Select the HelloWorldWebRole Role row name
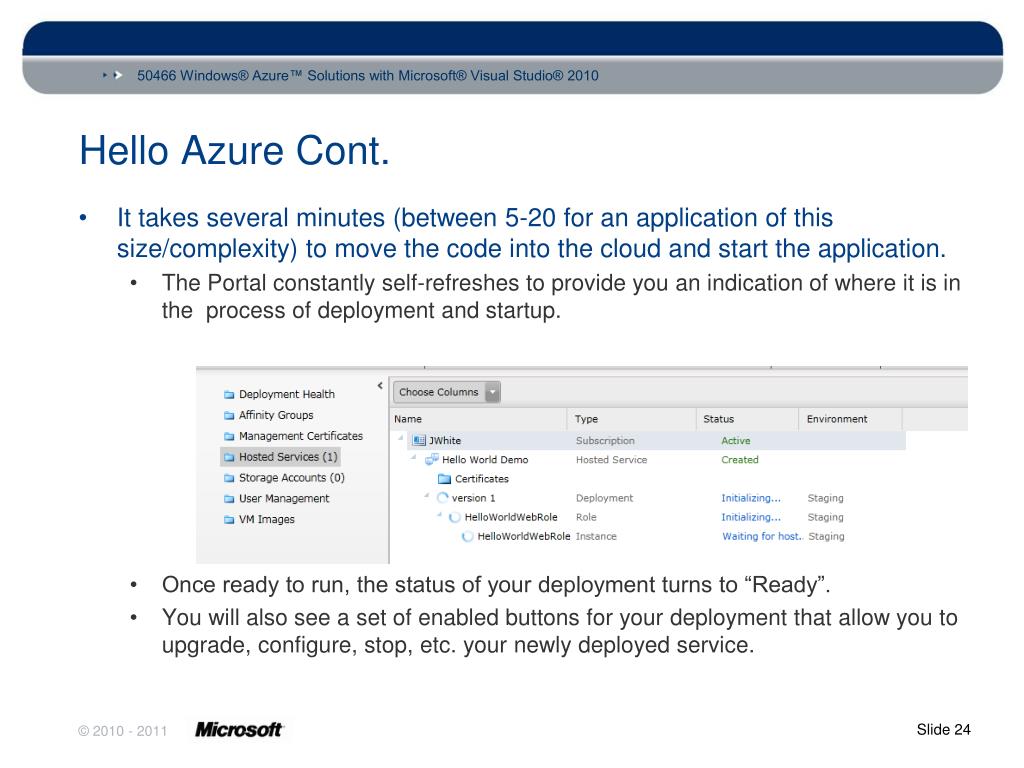The image size is (1024, 768). 511,517
